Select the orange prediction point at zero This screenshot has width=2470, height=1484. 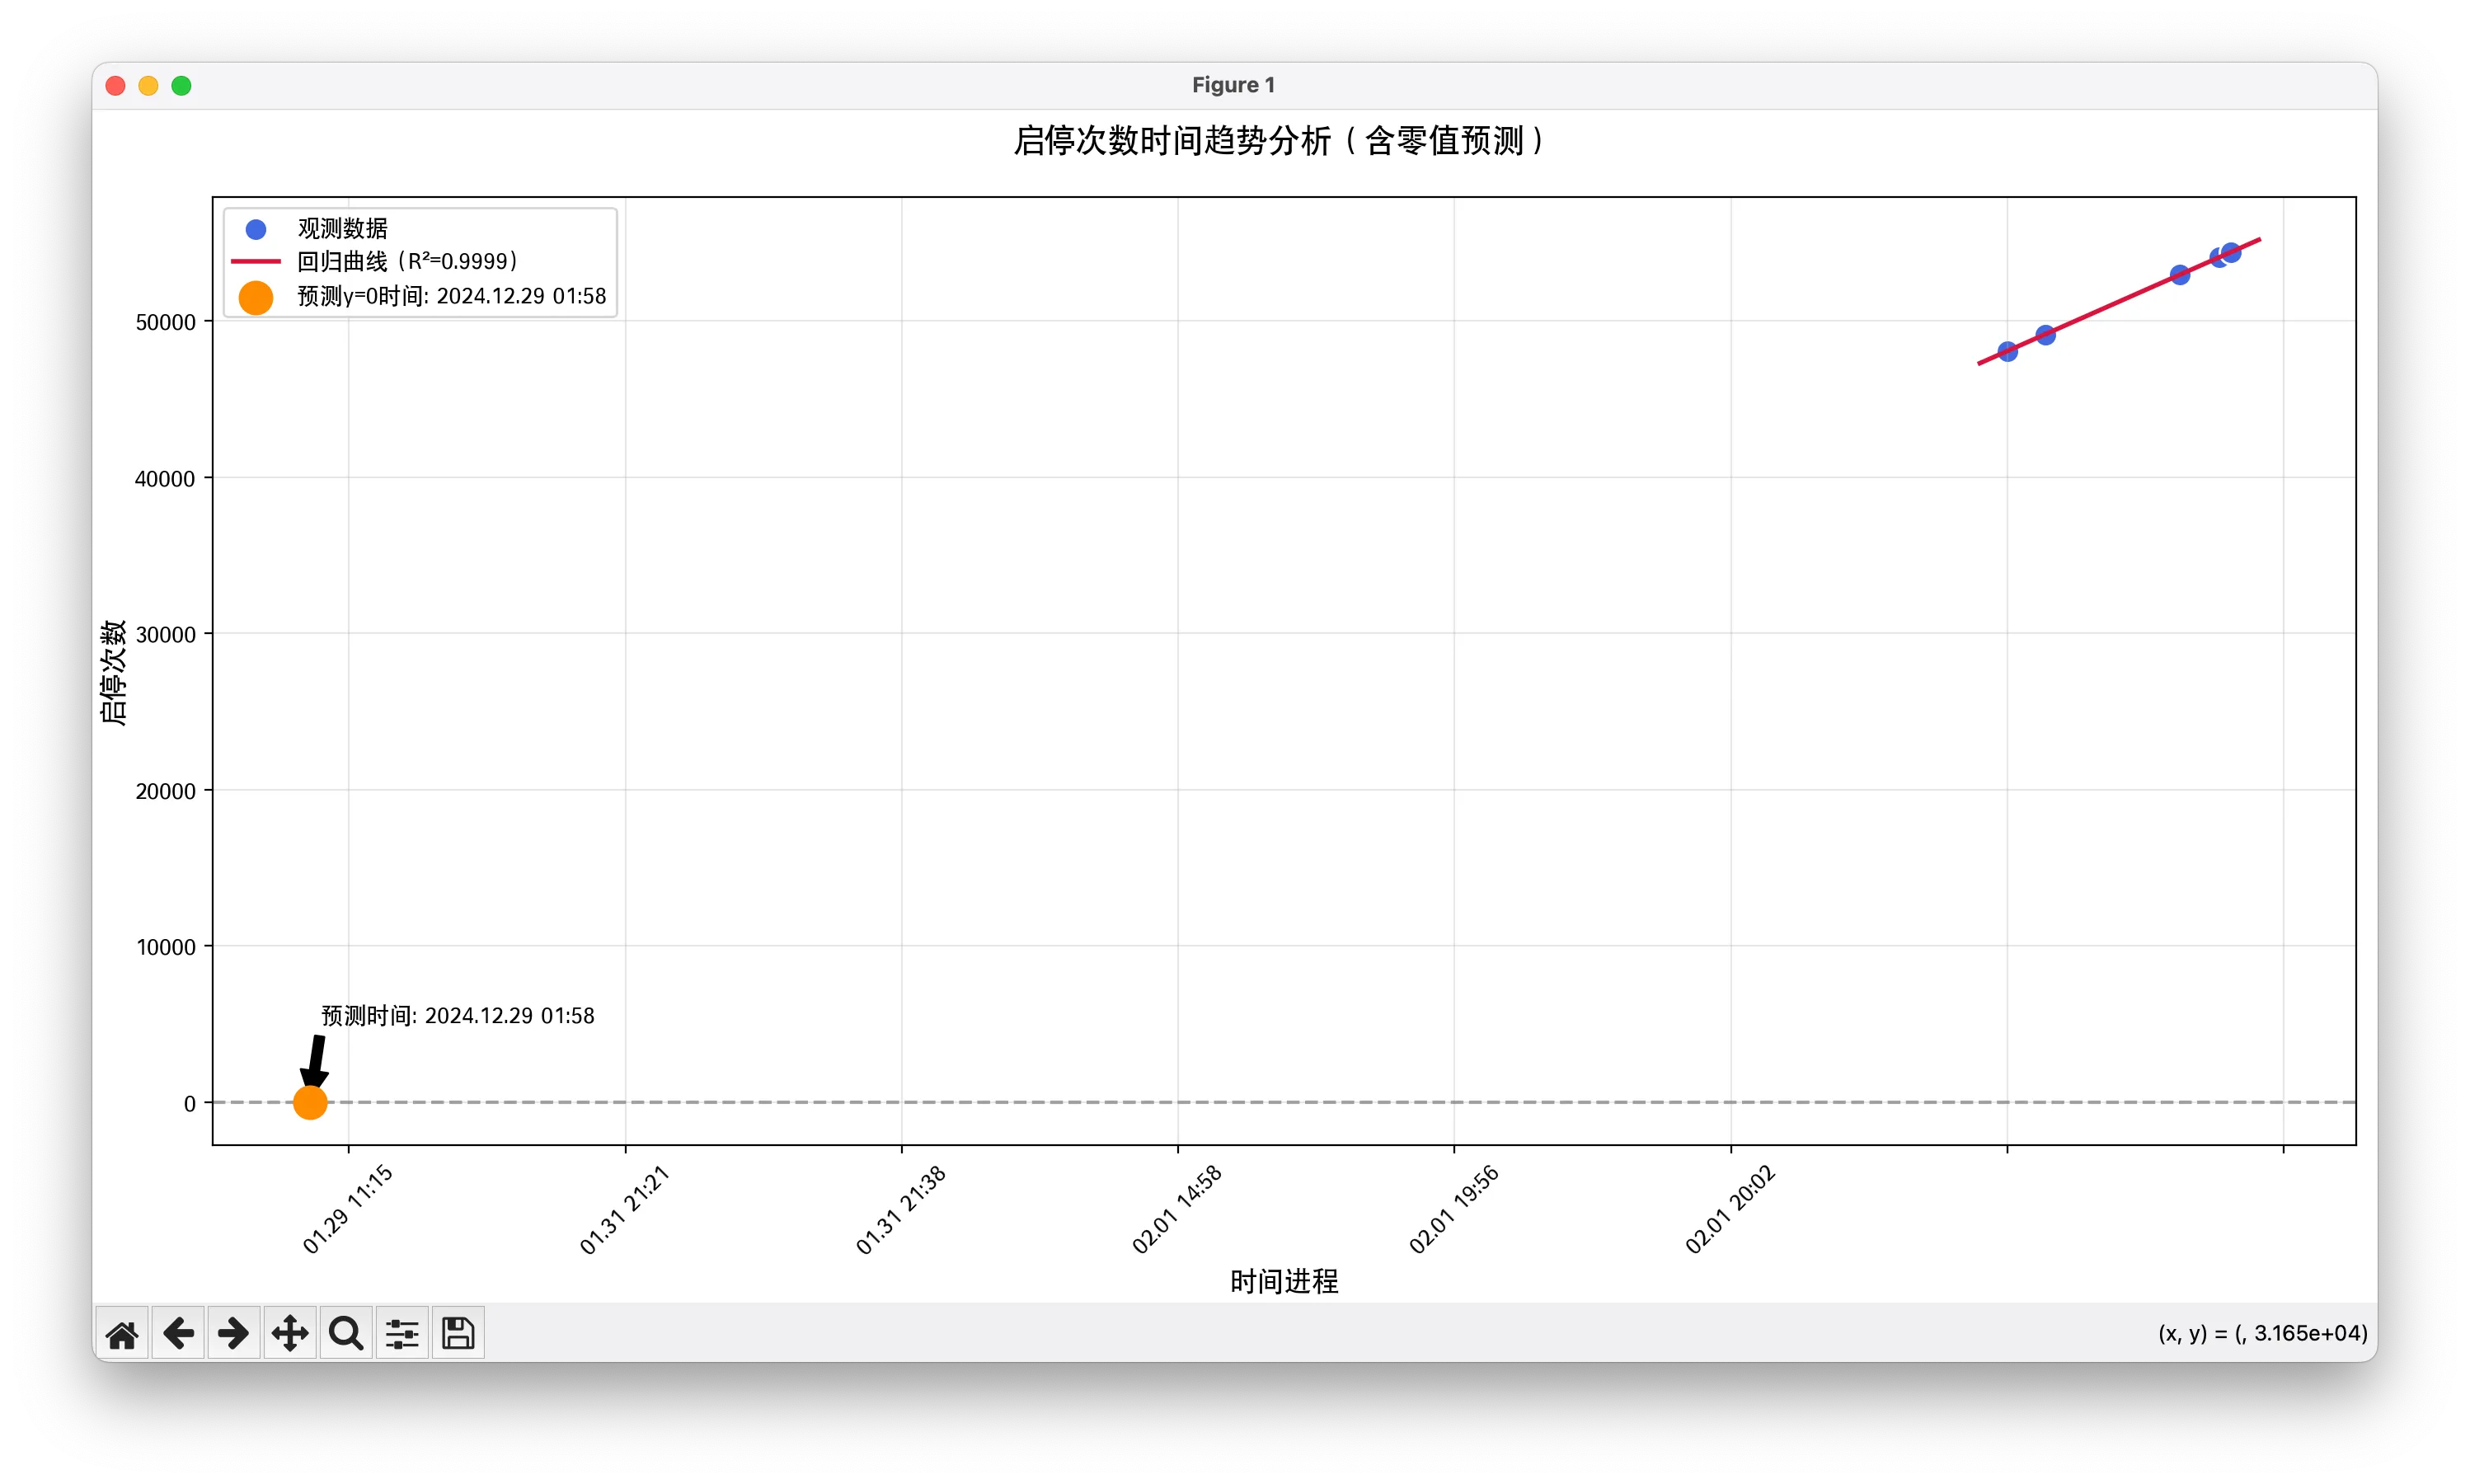click(x=309, y=1102)
